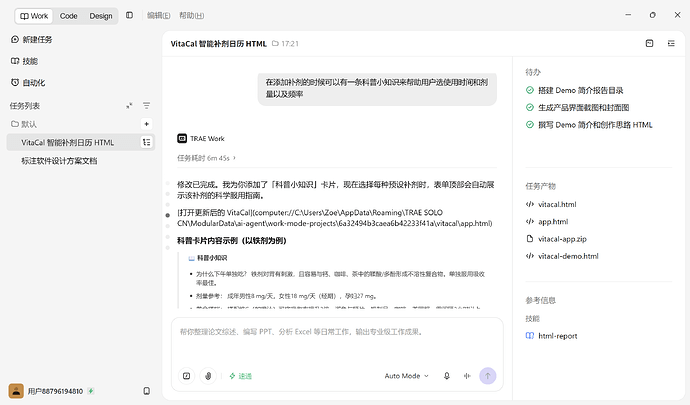690x405 pixels.
Task: Expand the task duration 6m 45s details
Action: 206,158
